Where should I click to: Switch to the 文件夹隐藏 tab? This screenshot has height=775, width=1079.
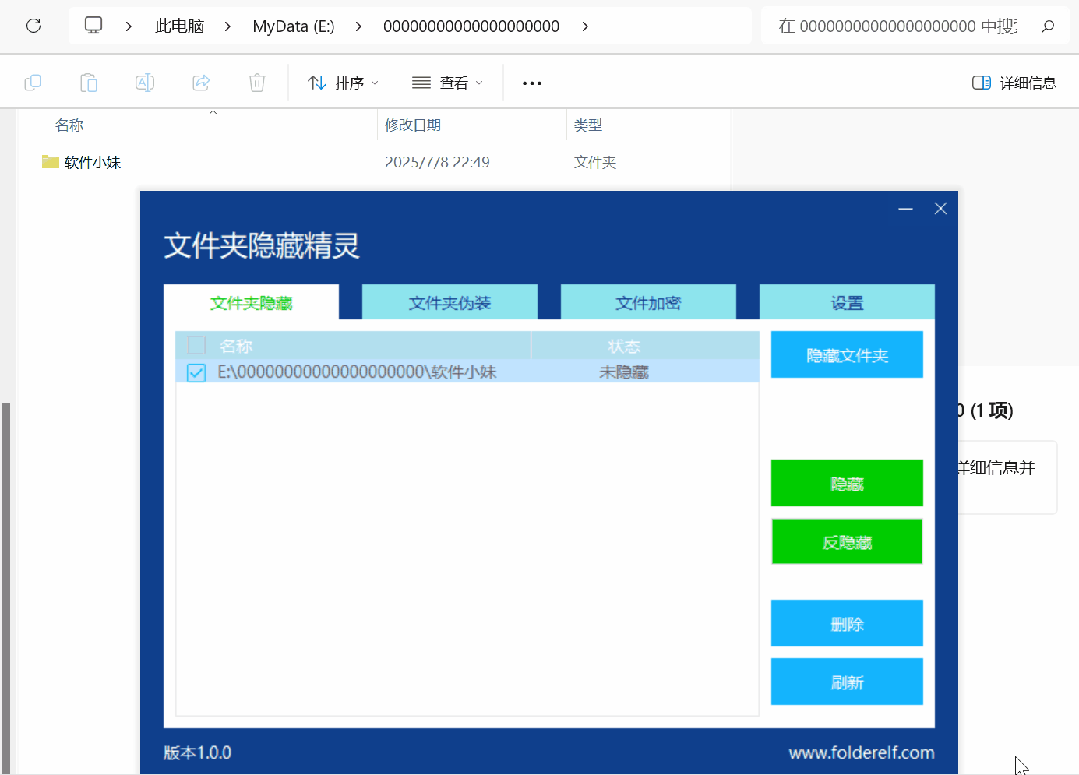pos(251,302)
